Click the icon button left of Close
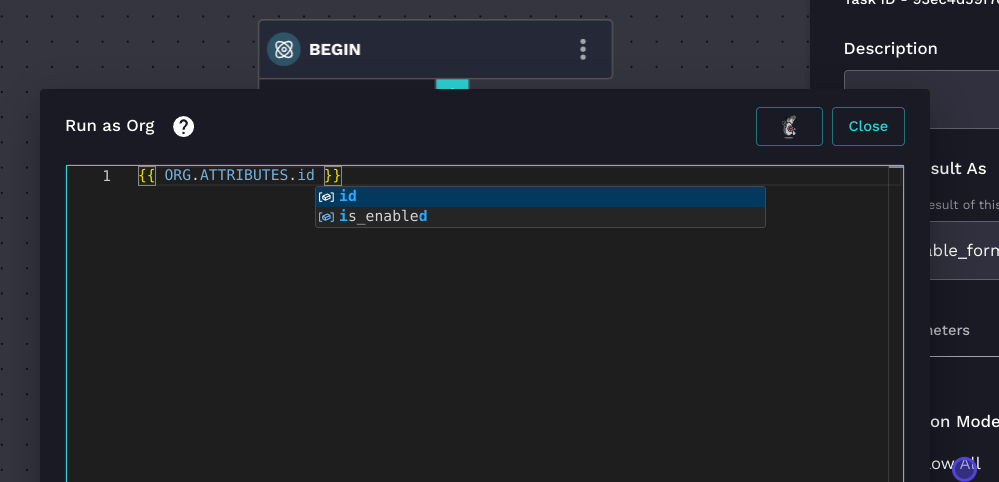The height and width of the screenshot is (482, 999). (x=789, y=126)
